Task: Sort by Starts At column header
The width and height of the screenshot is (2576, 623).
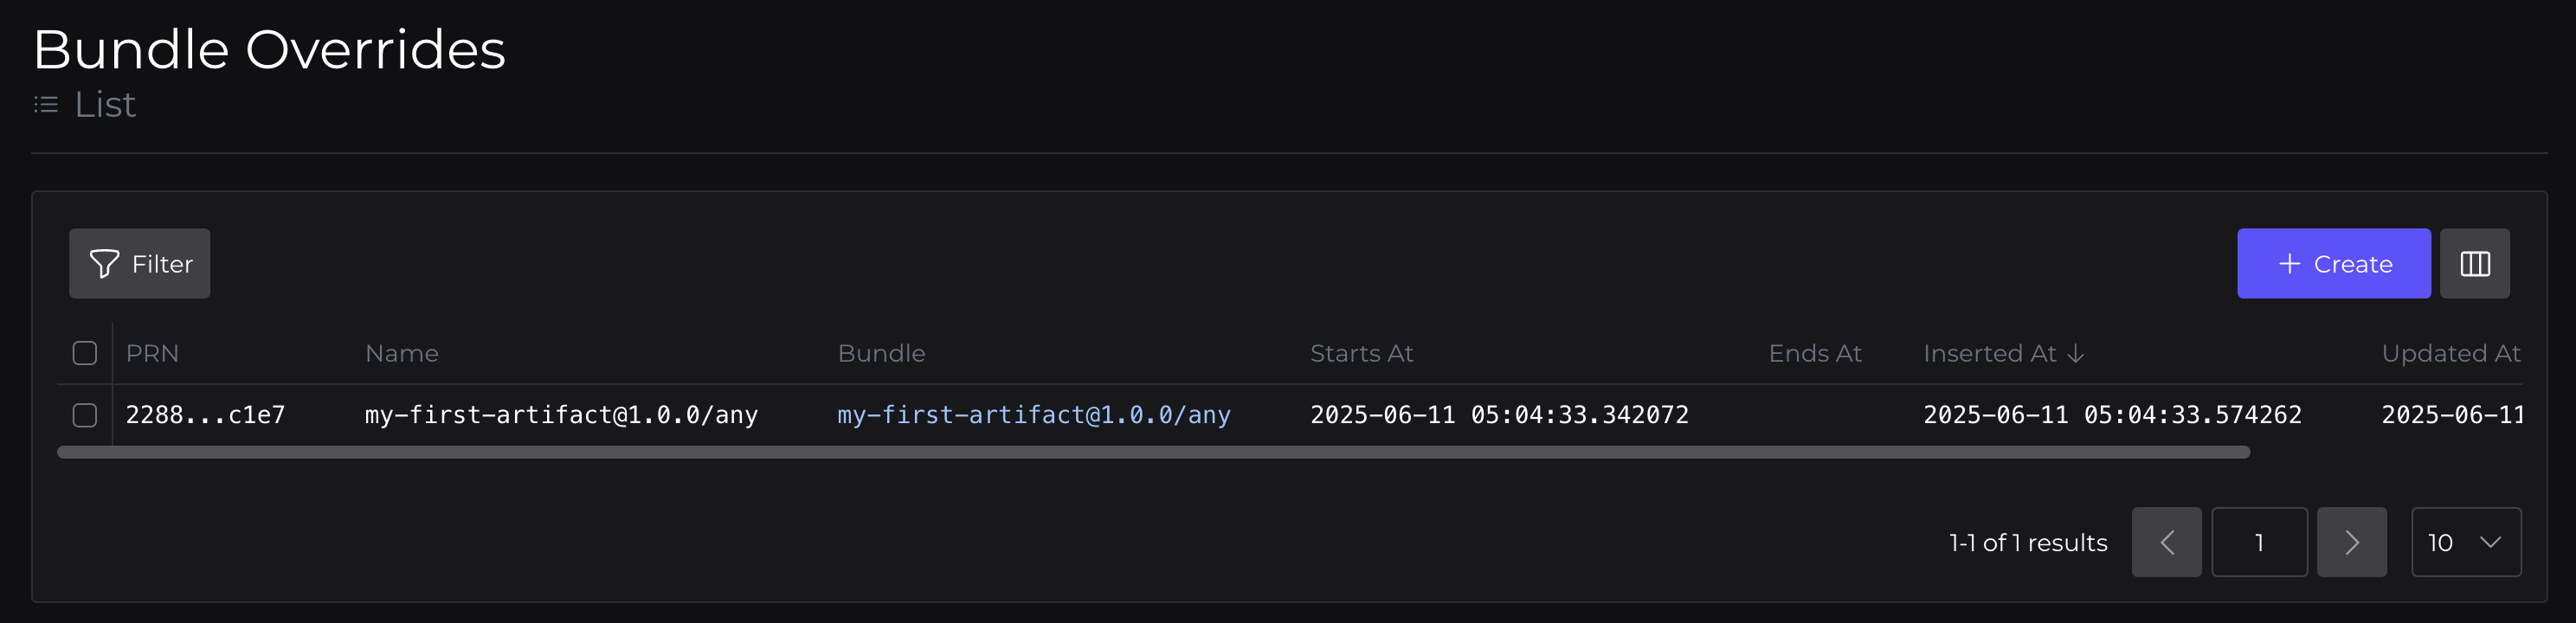Action: click(x=1361, y=354)
